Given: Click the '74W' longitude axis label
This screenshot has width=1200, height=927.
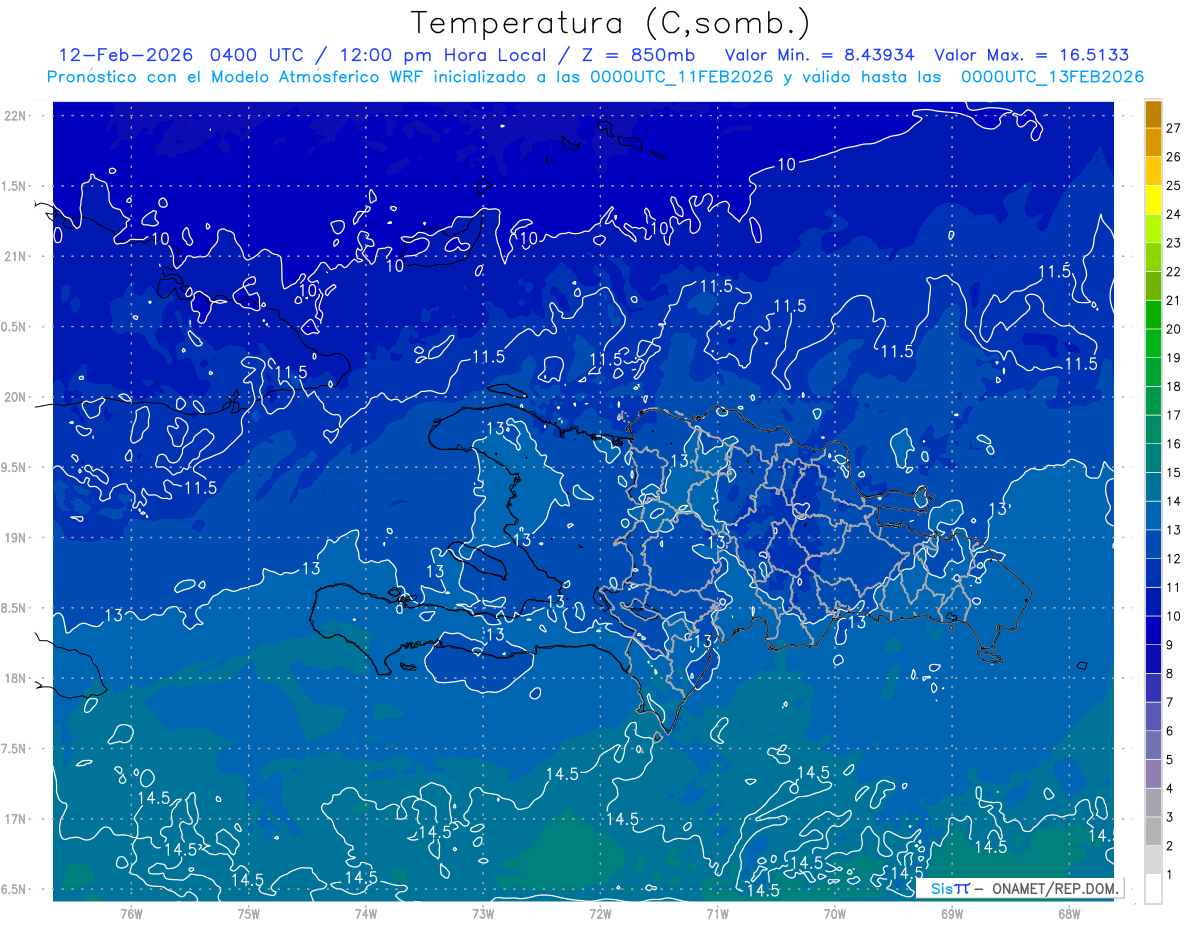Looking at the screenshot, I should pyautogui.click(x=365, y=914).
